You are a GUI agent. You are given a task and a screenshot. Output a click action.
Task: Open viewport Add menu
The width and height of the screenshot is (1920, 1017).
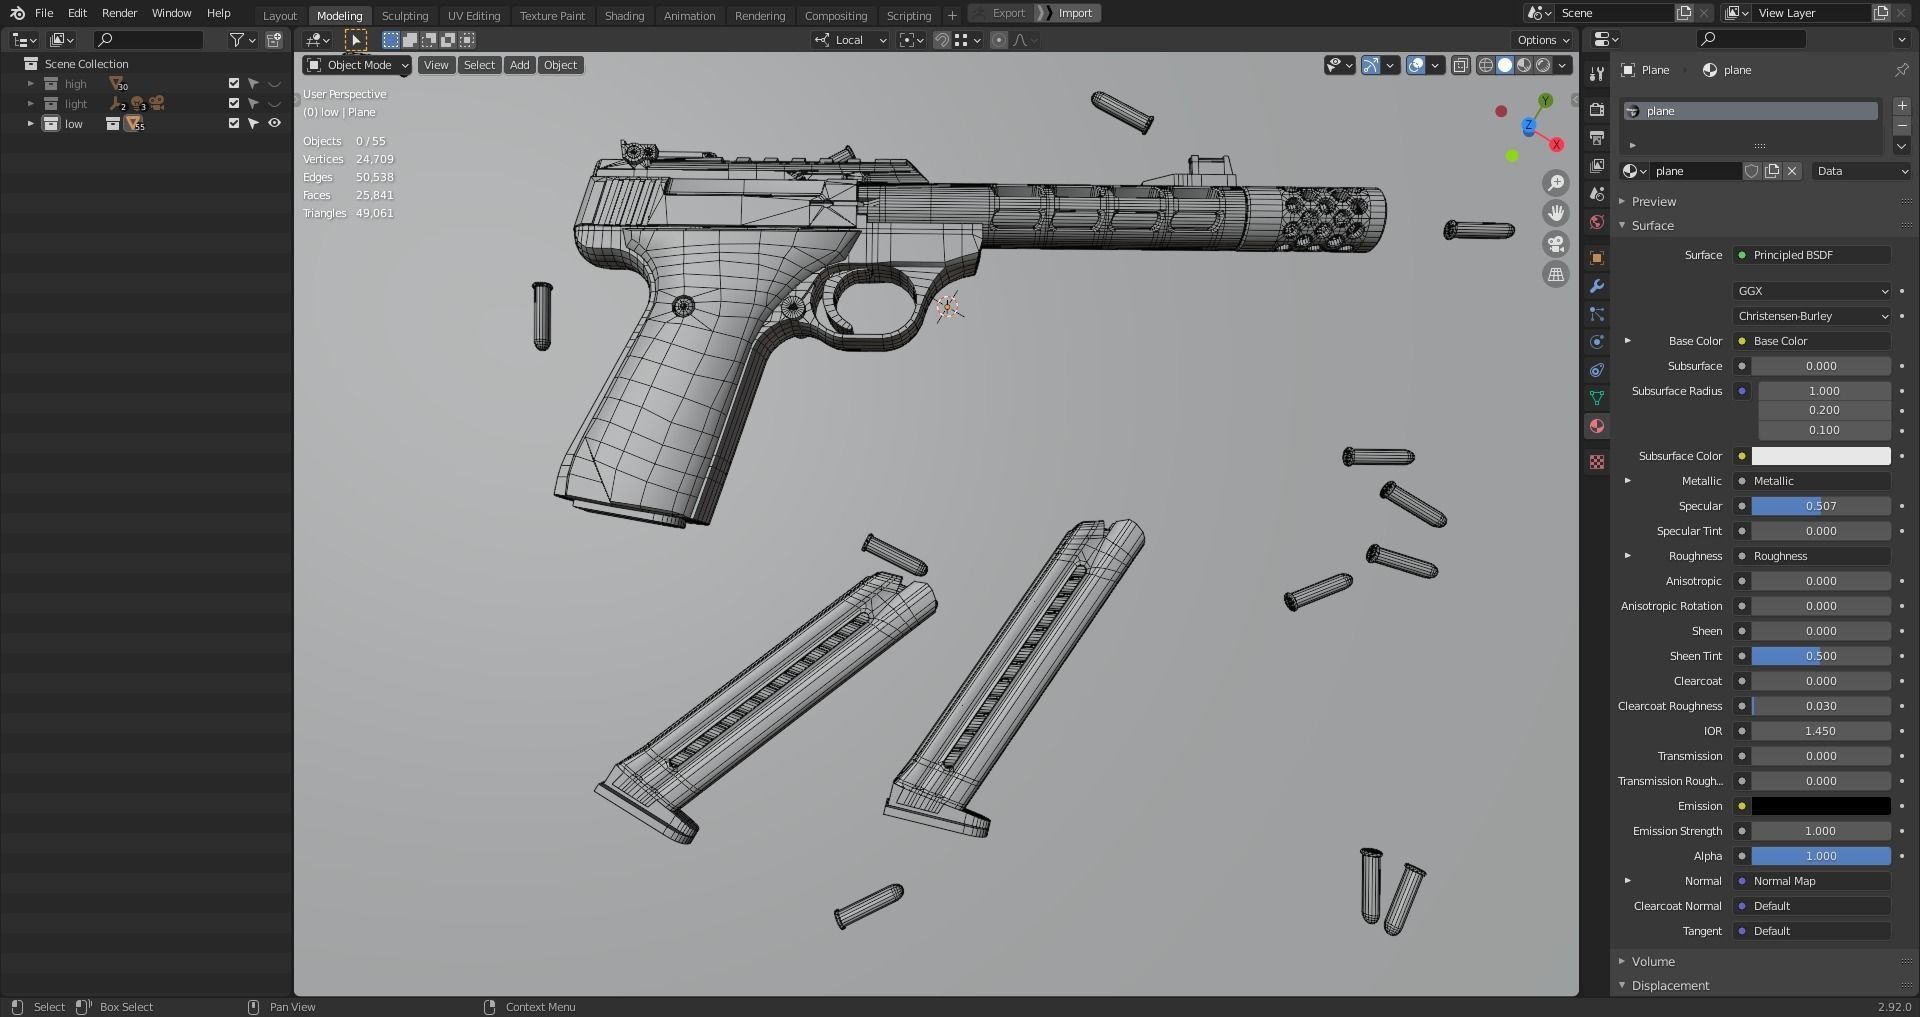[x=519, y=65]
